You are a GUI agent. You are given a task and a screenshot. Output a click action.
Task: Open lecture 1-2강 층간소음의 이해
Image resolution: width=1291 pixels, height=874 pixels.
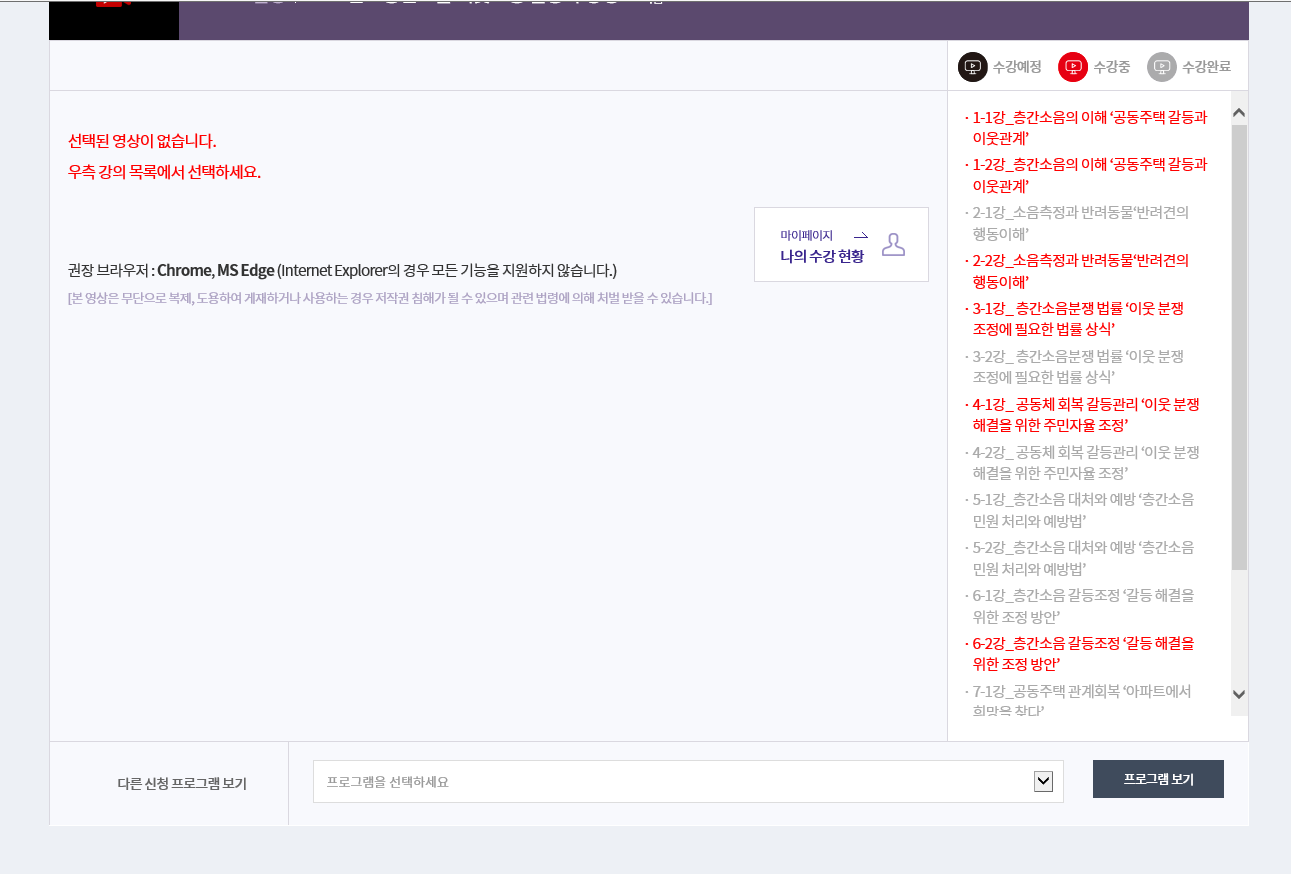tap(1090, 175)
